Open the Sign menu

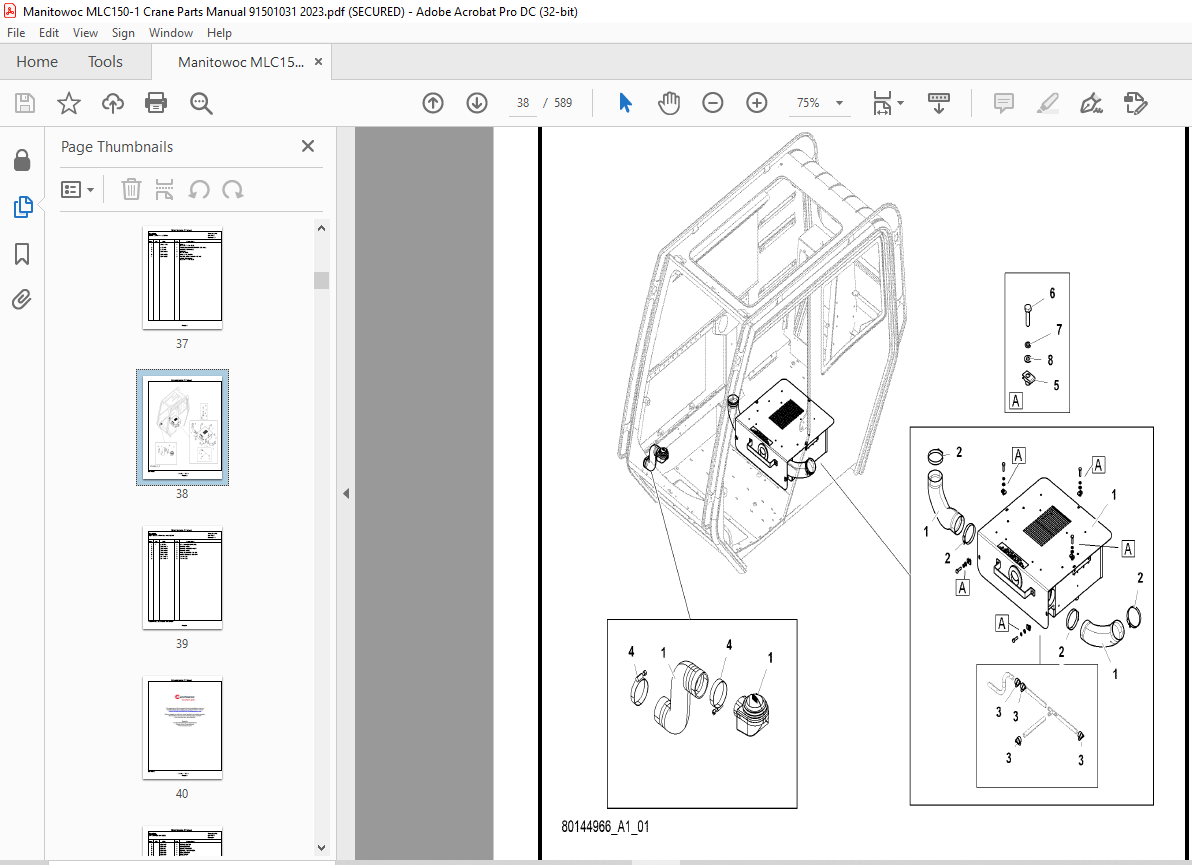pos(123,33)
